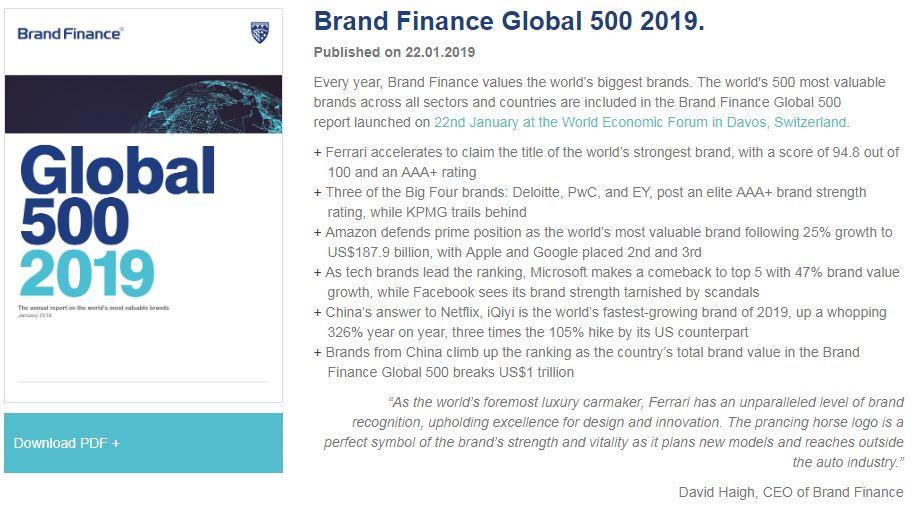
Task: Click the shield crest icon on the report cover
Action: (259, 33)
